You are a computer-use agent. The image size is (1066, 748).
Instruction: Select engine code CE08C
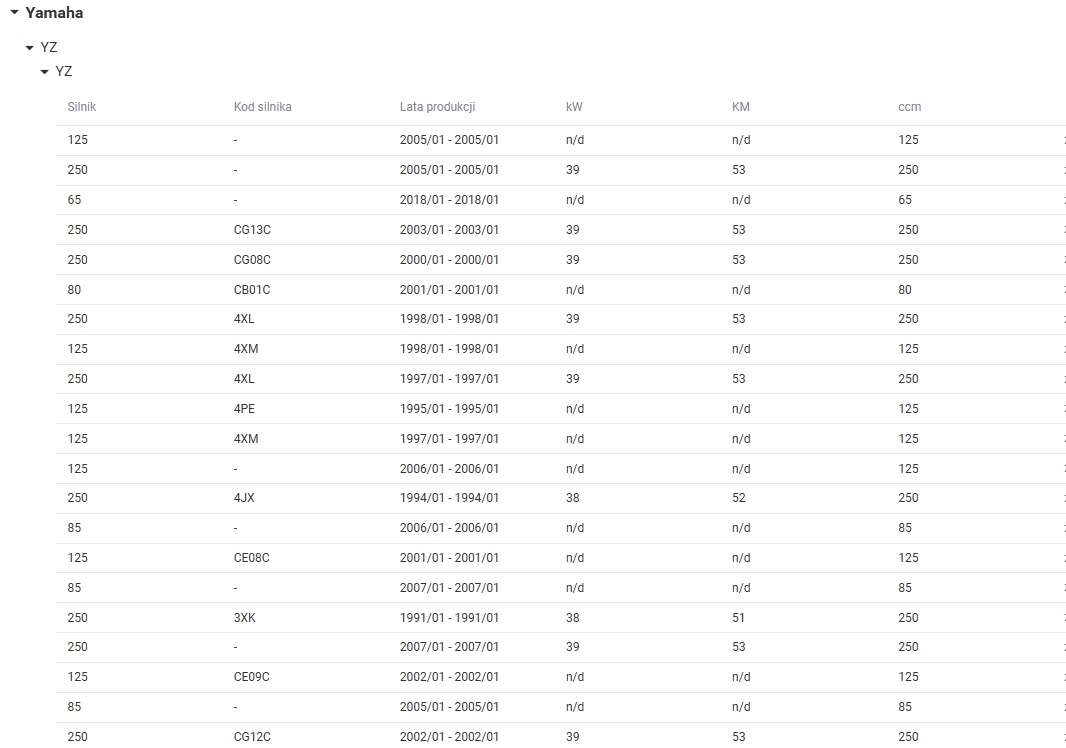pos(252,558)
